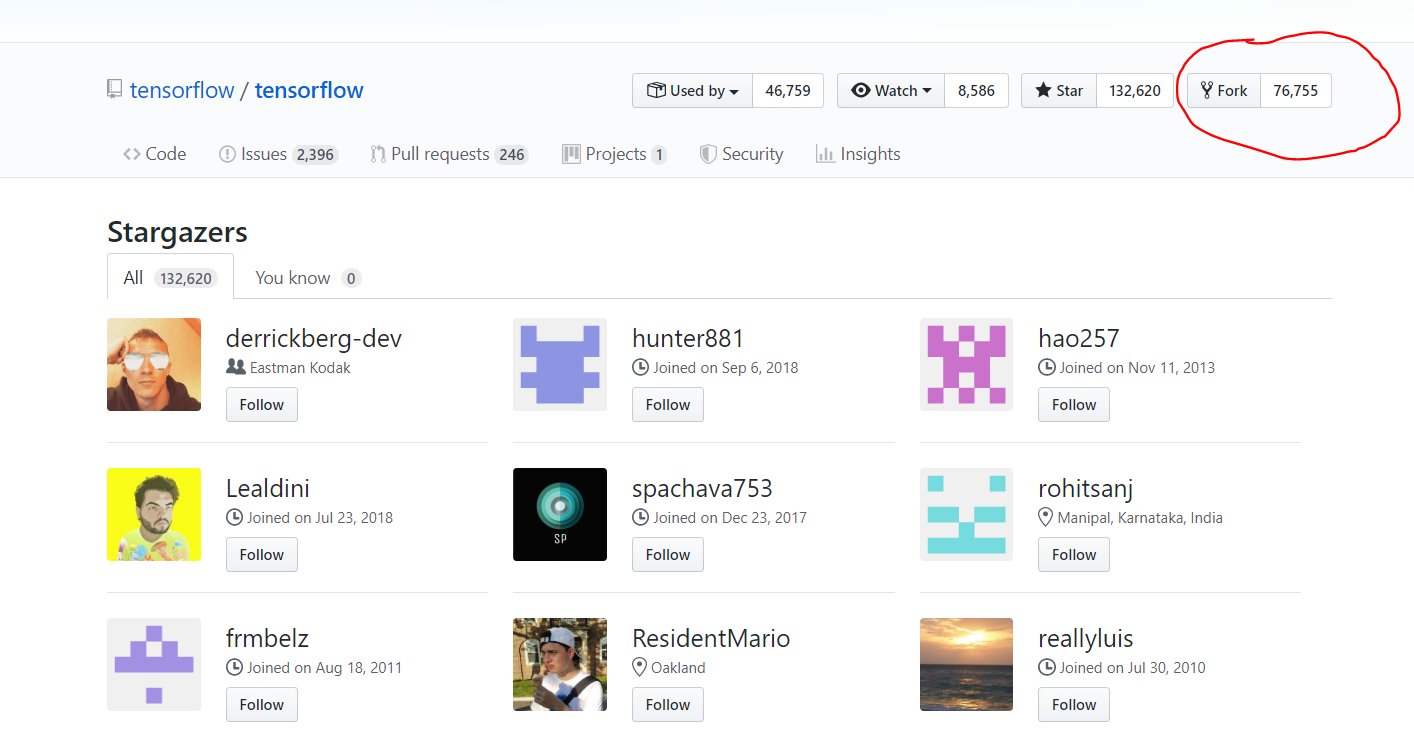The width and height of the screenshot is (1414, 729).
Task: Click Follow under ResidentMario
Action: tap(668, 705)
